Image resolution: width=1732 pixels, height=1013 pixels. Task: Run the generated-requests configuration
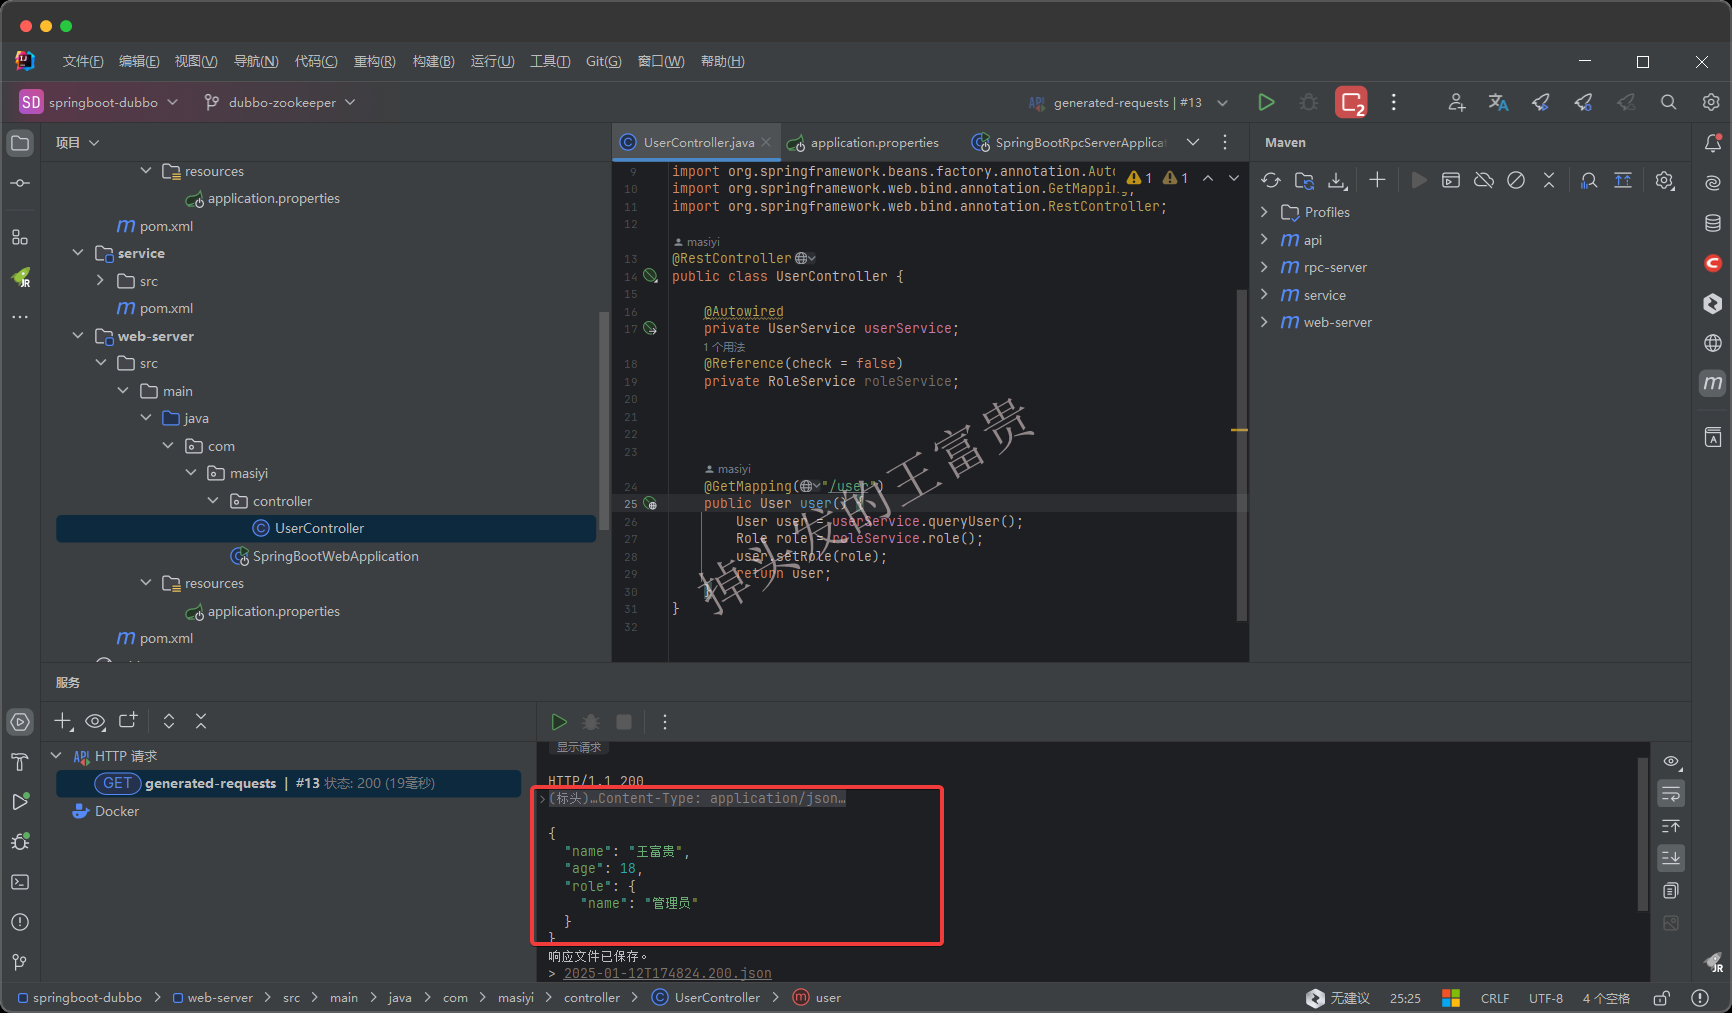tap(1266, 102)
